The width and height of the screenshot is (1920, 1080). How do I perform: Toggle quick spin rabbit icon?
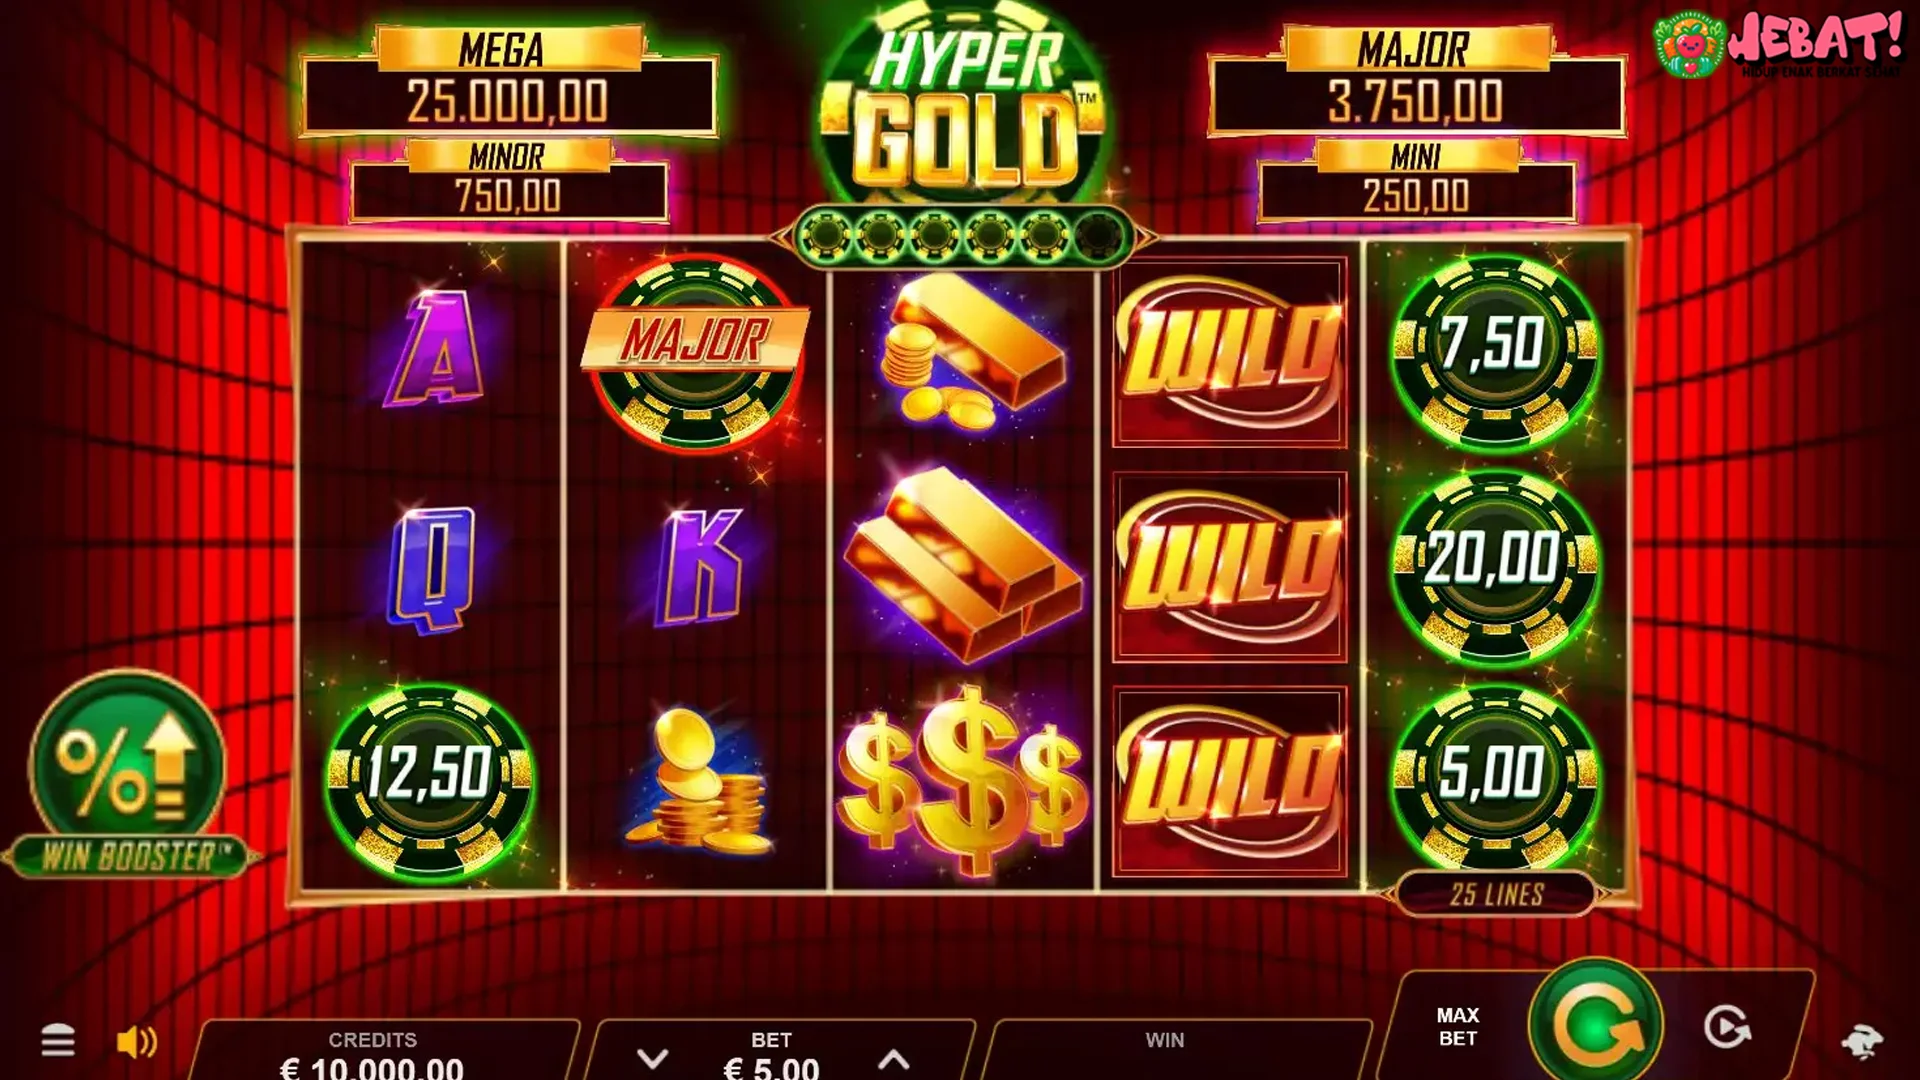point(1861,1041)
